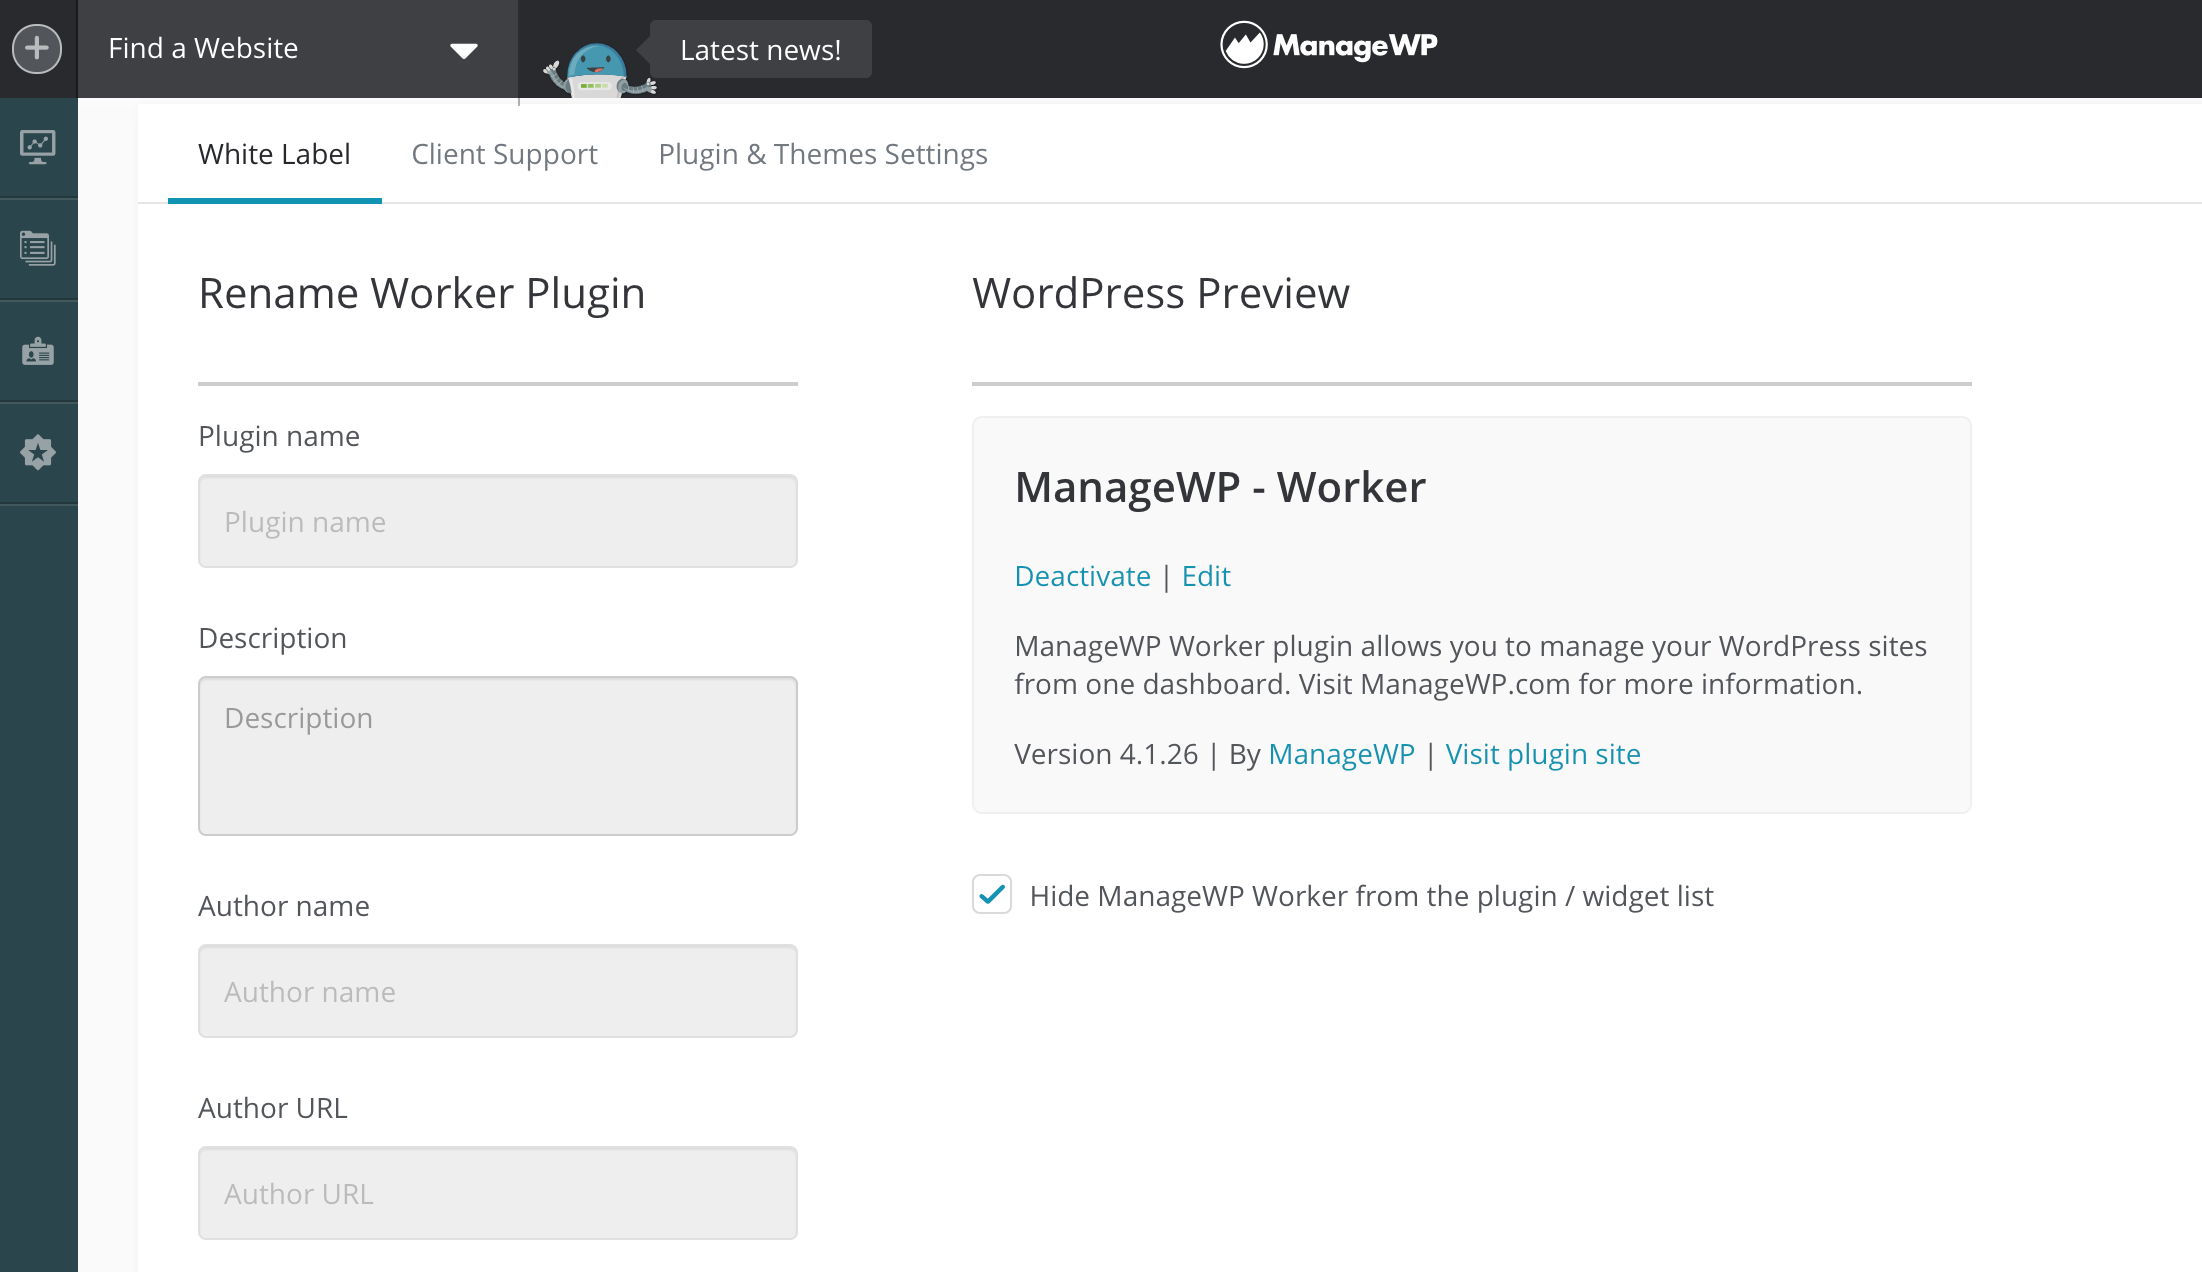
Task: Click the Deactivate plugin link
Action: (1081, 575)
